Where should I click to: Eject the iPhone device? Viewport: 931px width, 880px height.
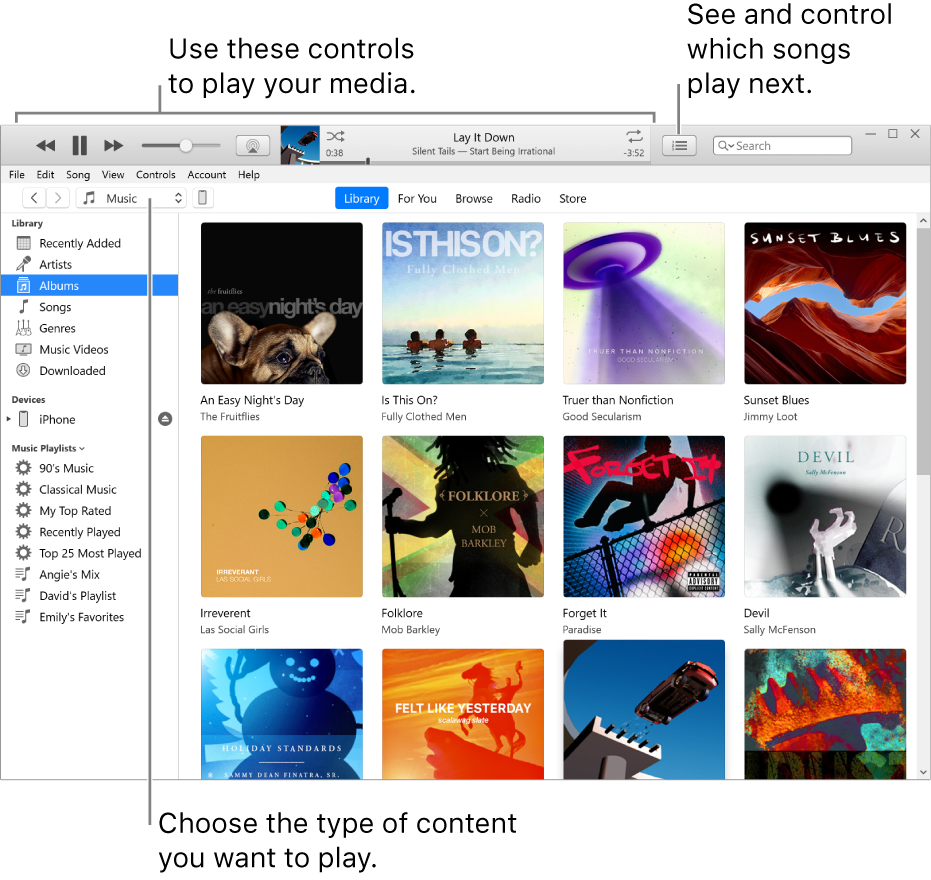(165, 419)
